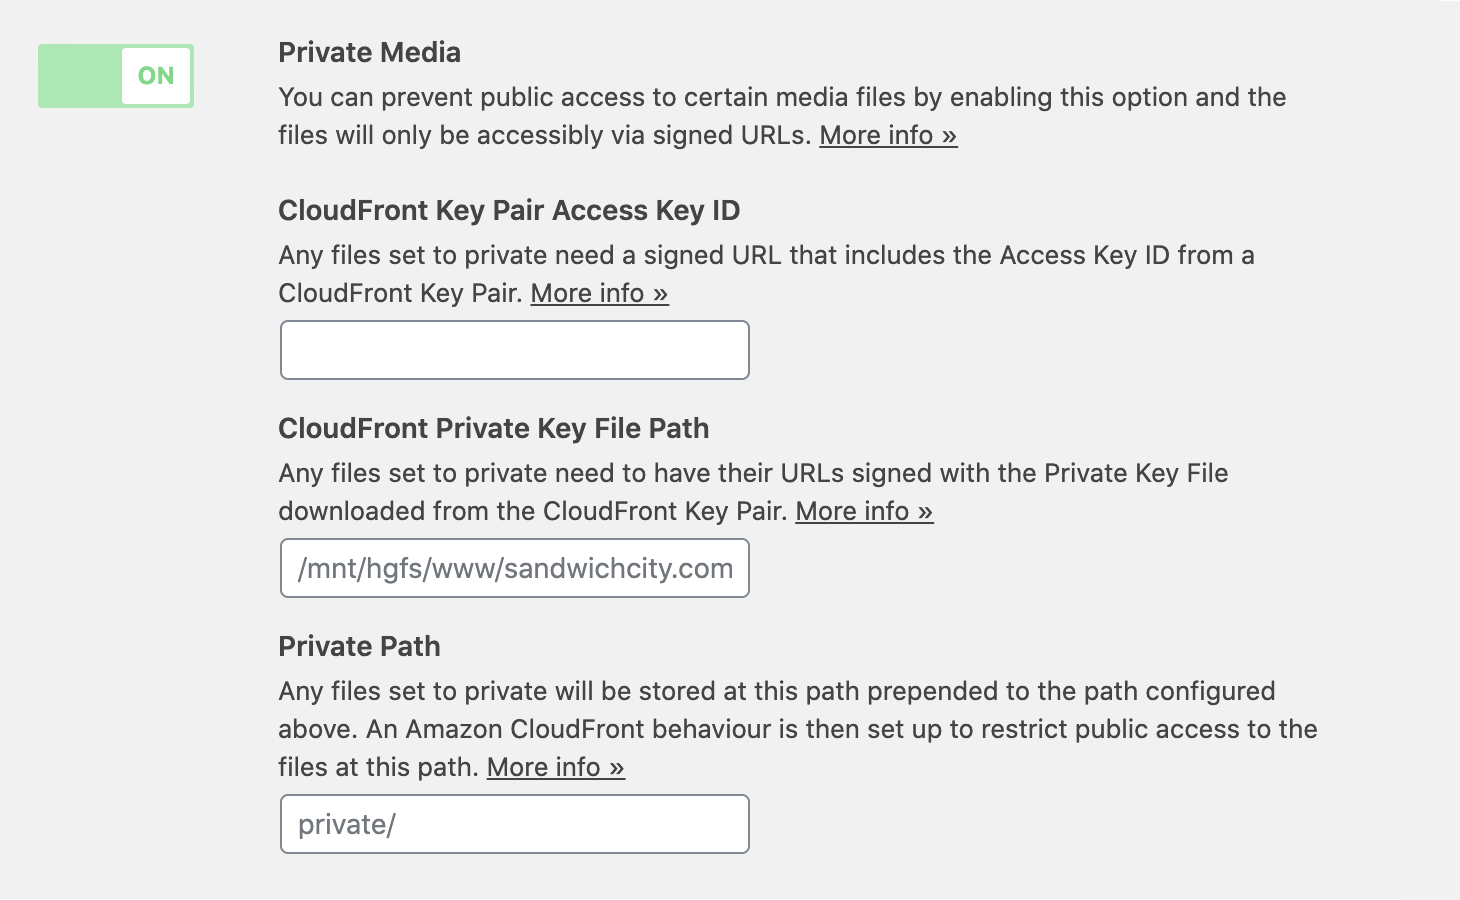
Task: Click the CloudFront Key Pair Access Key ID heading
Action: 509,210
